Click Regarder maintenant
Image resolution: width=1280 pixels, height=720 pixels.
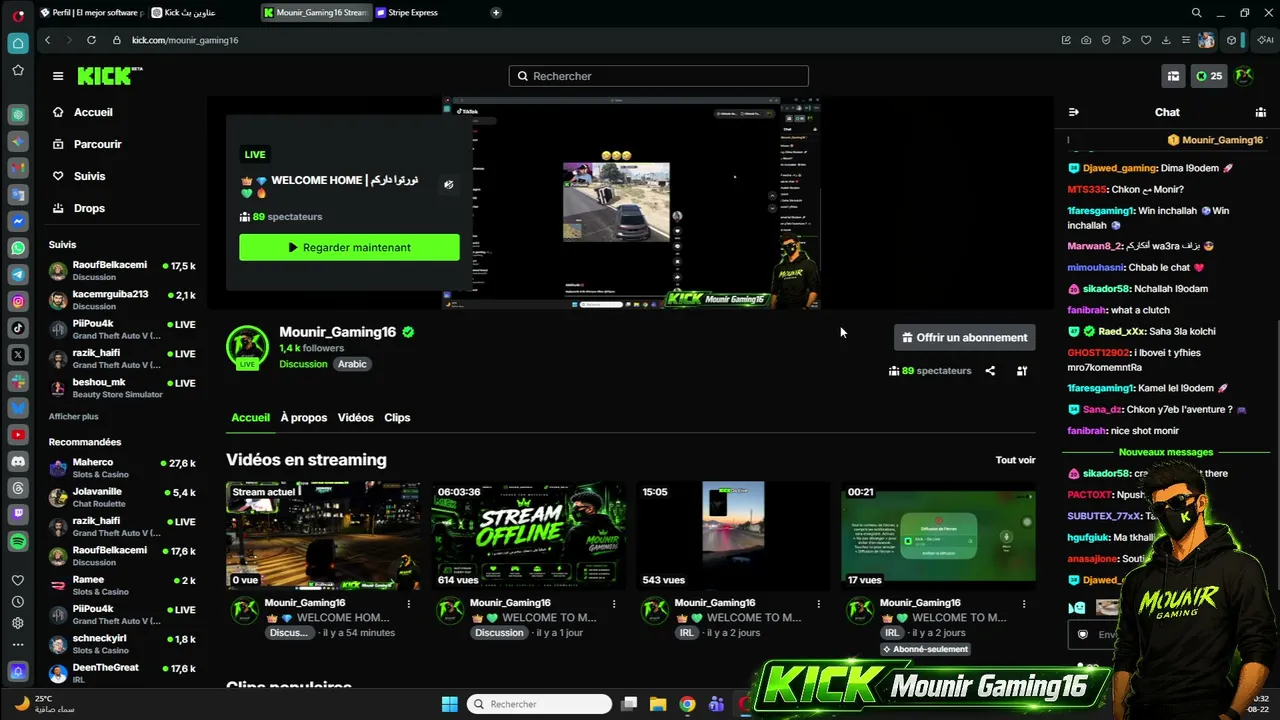coord(349,247)
